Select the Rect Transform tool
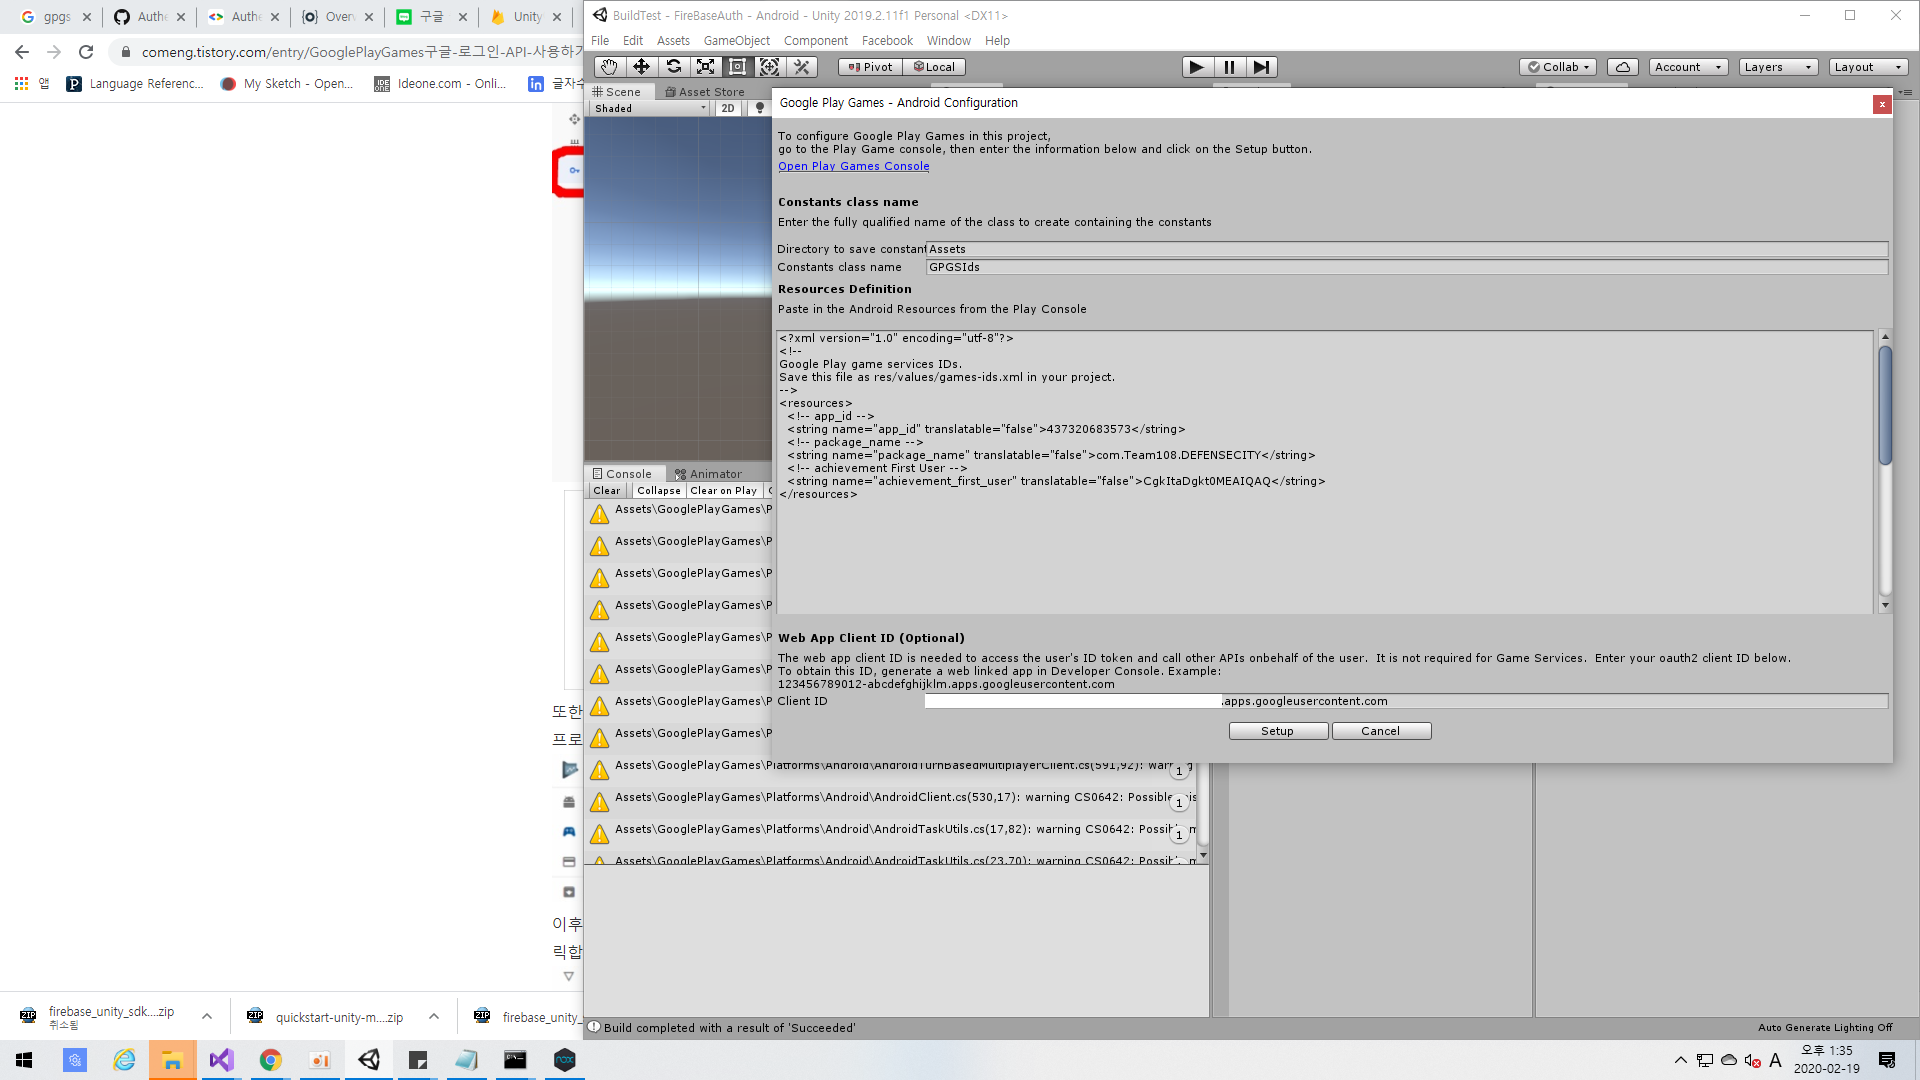 click(737, 67)
